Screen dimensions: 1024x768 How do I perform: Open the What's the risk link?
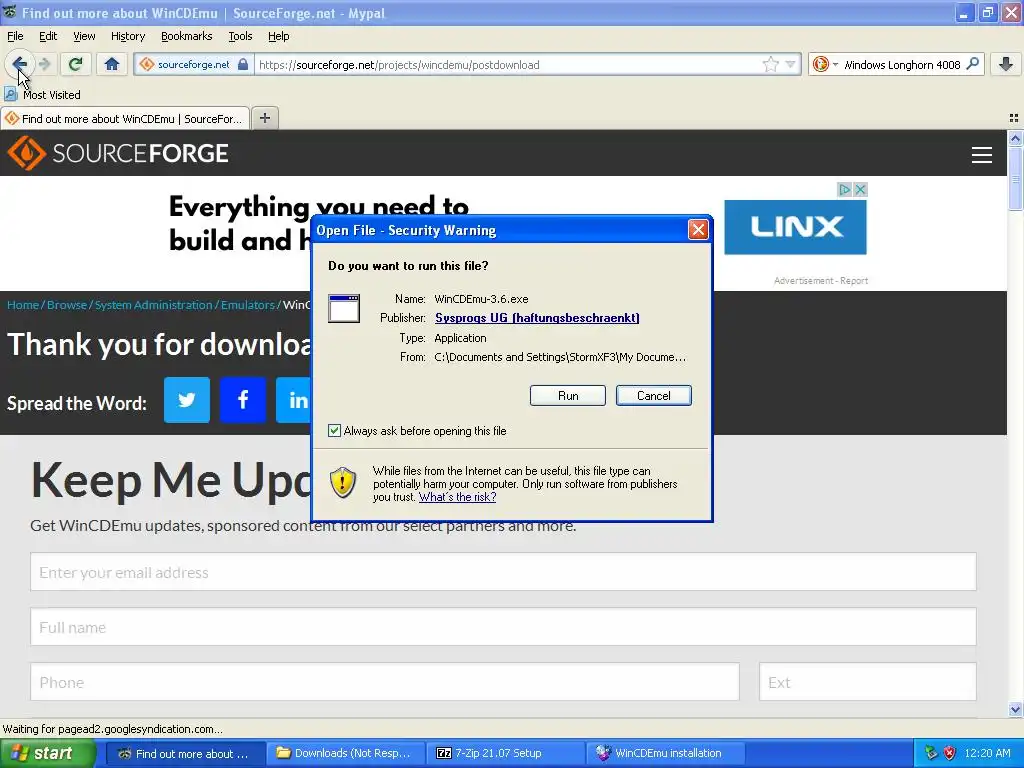(x=457, y=497)
